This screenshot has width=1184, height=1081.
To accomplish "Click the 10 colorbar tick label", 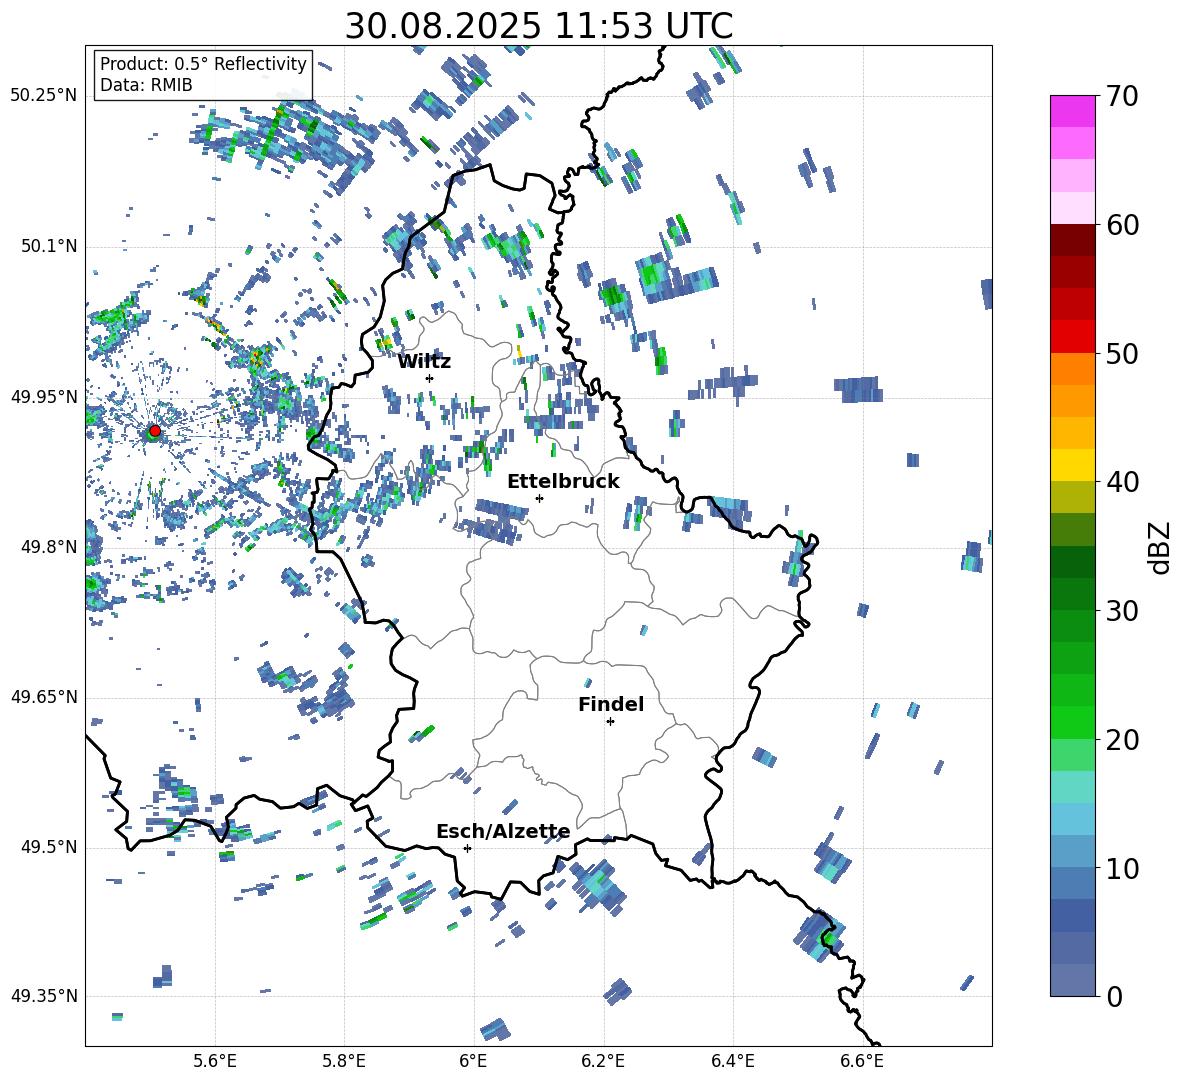I will point(1123,868).
